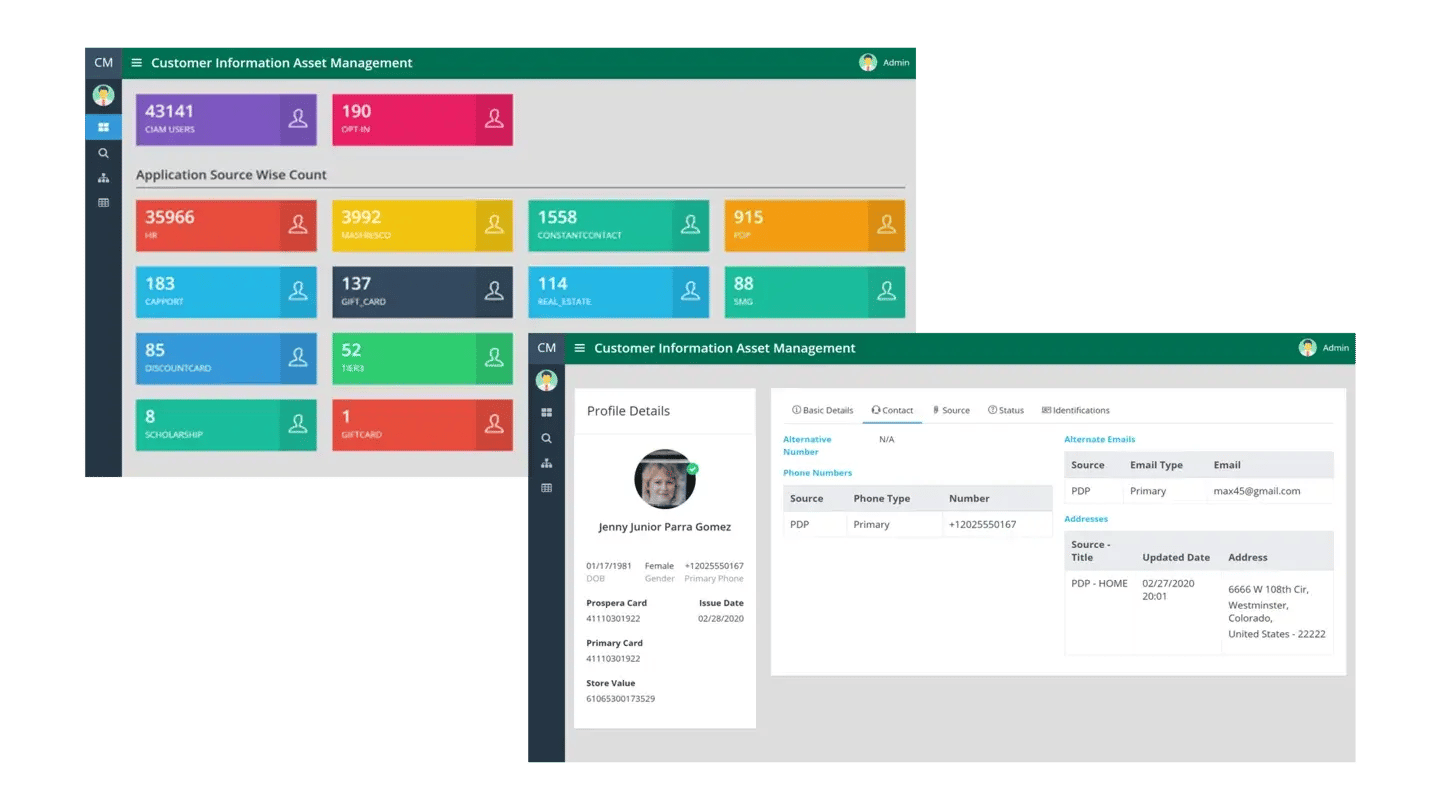
Task: Toggle the hamburger menu in the profile window header
Action: [x=580, y=348]
